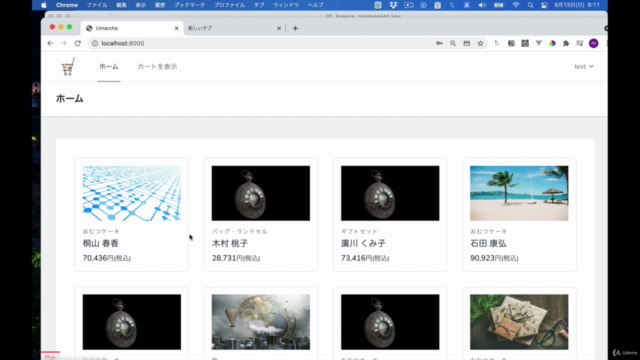Click the 90,923円 price text
The height and width of the screenshot is (360, 640).
coord(494,258)
